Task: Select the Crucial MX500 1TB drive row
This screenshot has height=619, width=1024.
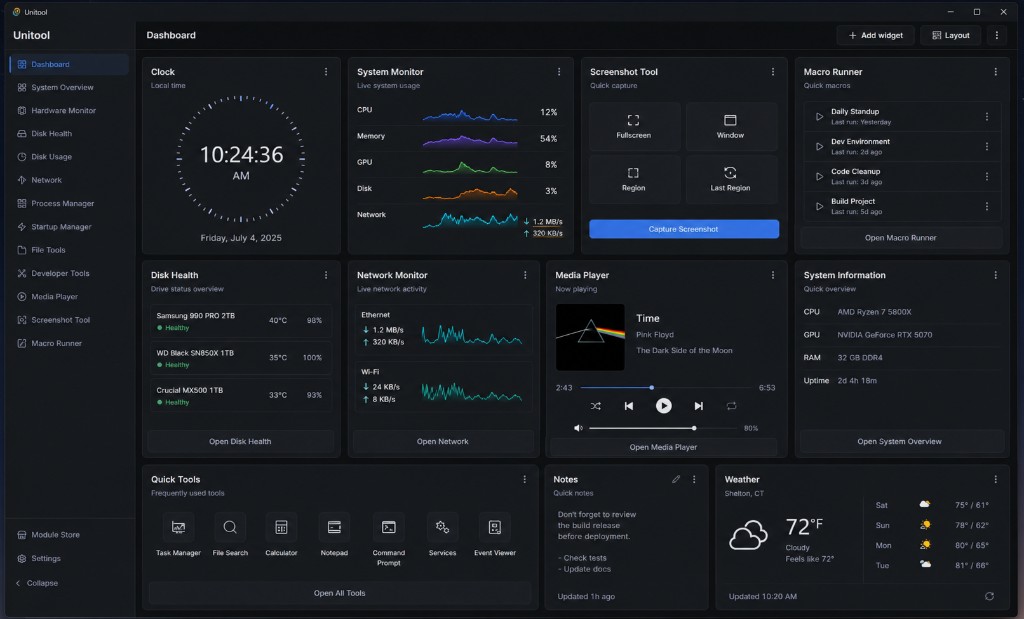Action: 240,396
